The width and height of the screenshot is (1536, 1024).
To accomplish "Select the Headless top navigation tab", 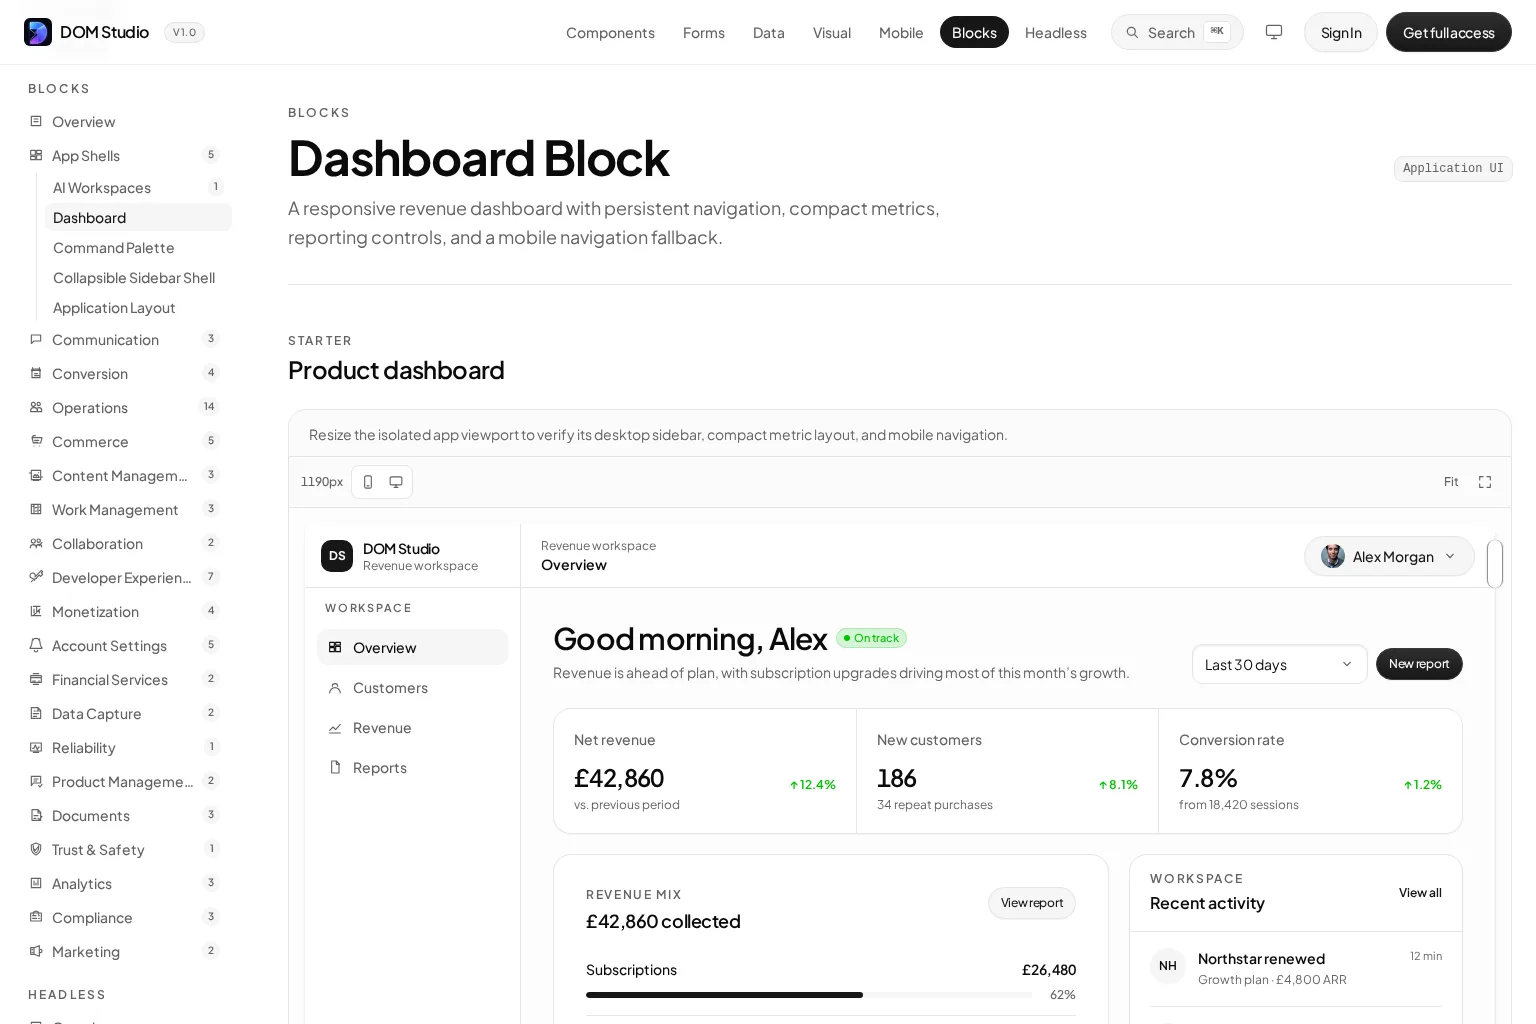I will tap(1055, 32).
